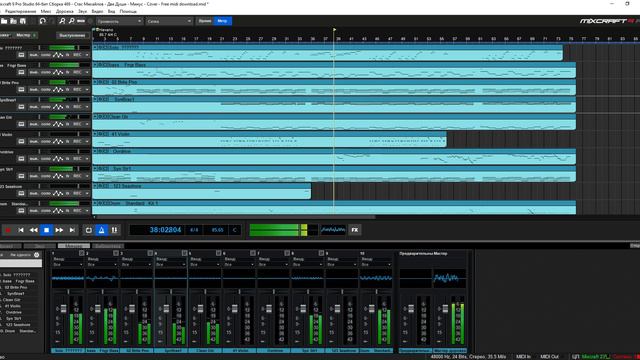
Task: Toggle checkbox on mixer channel 1
Action: pyautogui.click(x=81, y=253)
